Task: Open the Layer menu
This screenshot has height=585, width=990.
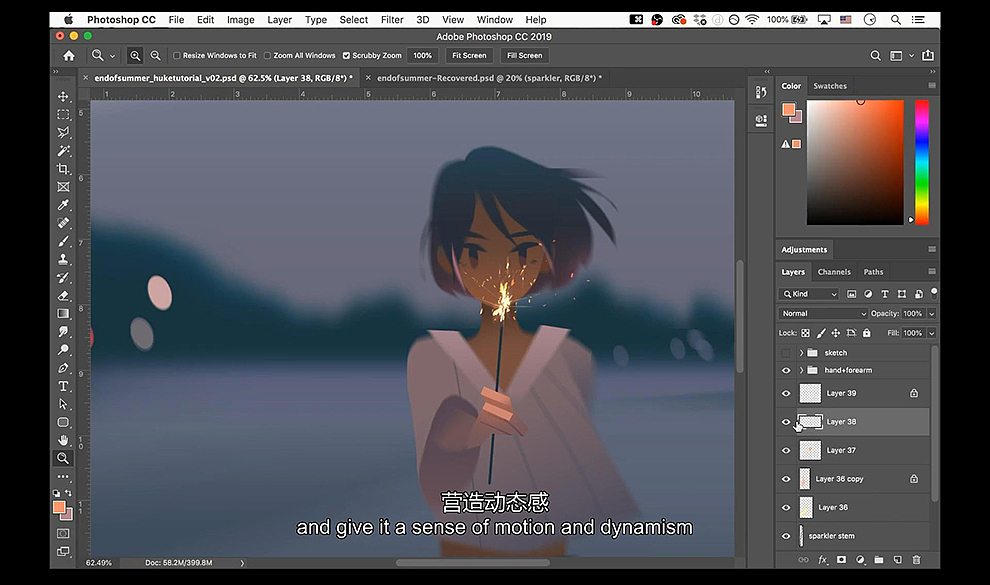Action: click(279, 20)
